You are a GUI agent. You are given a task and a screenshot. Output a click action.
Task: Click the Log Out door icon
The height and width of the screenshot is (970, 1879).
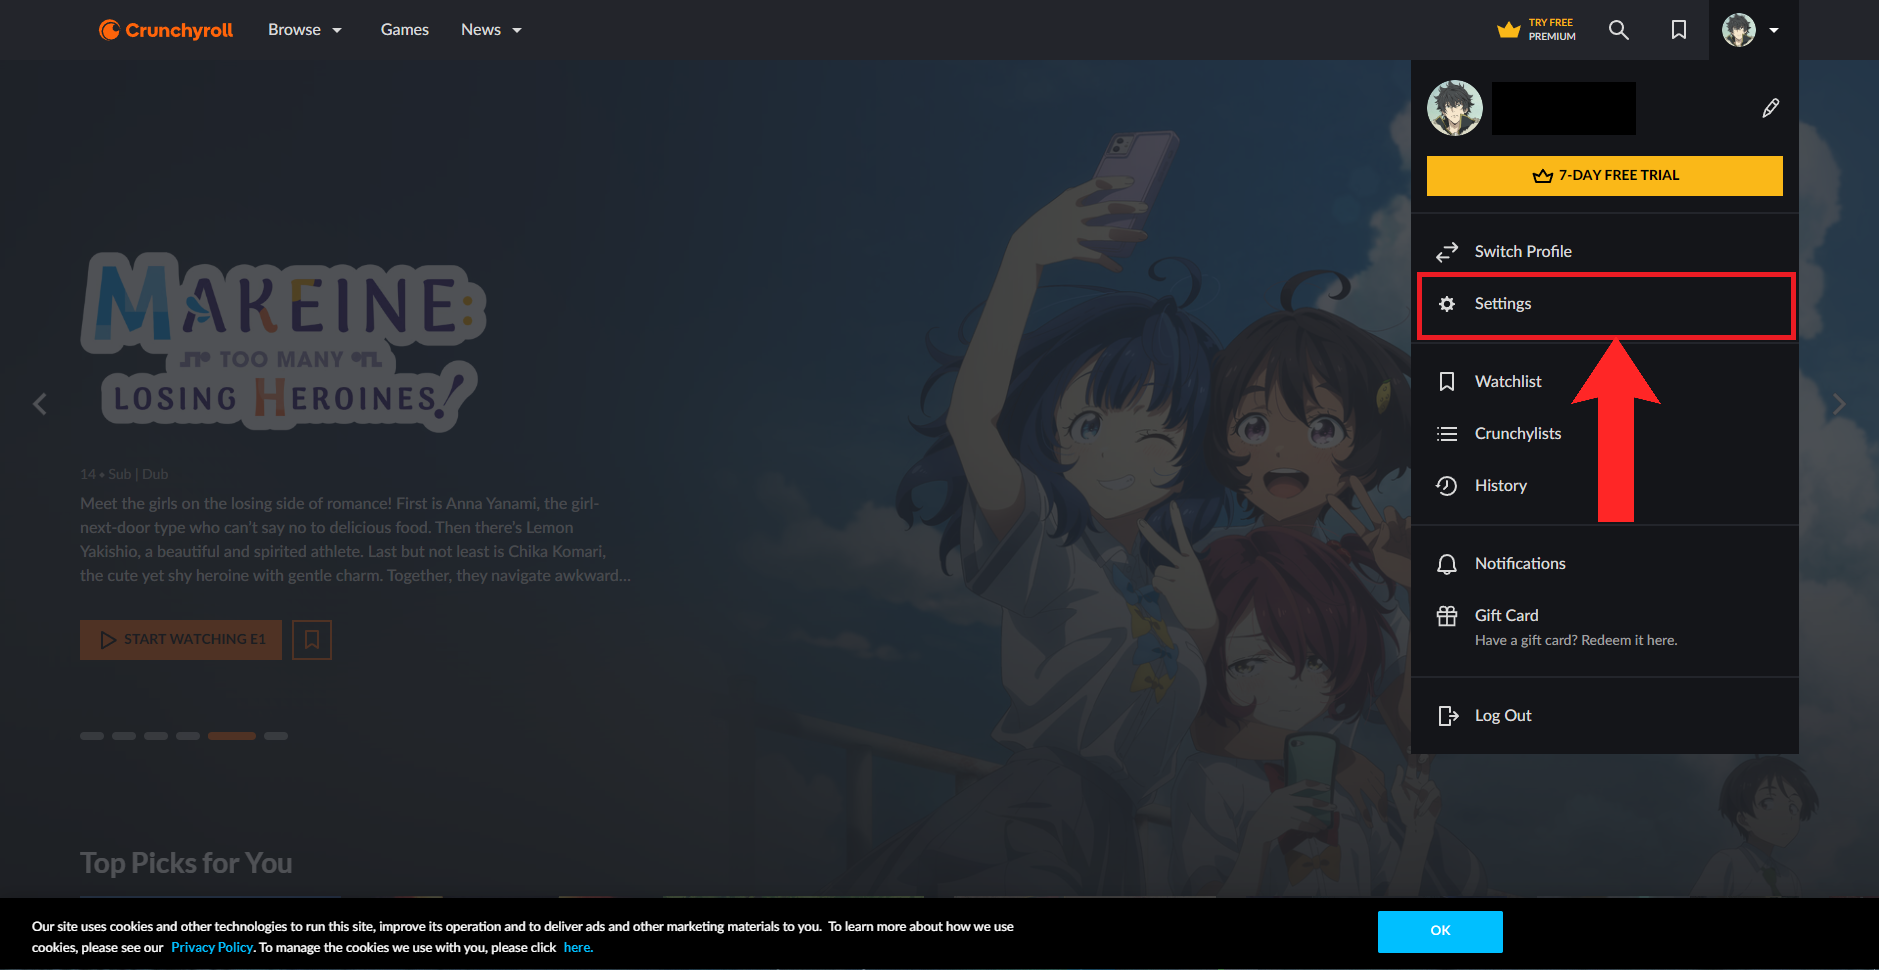[1447, 716]
